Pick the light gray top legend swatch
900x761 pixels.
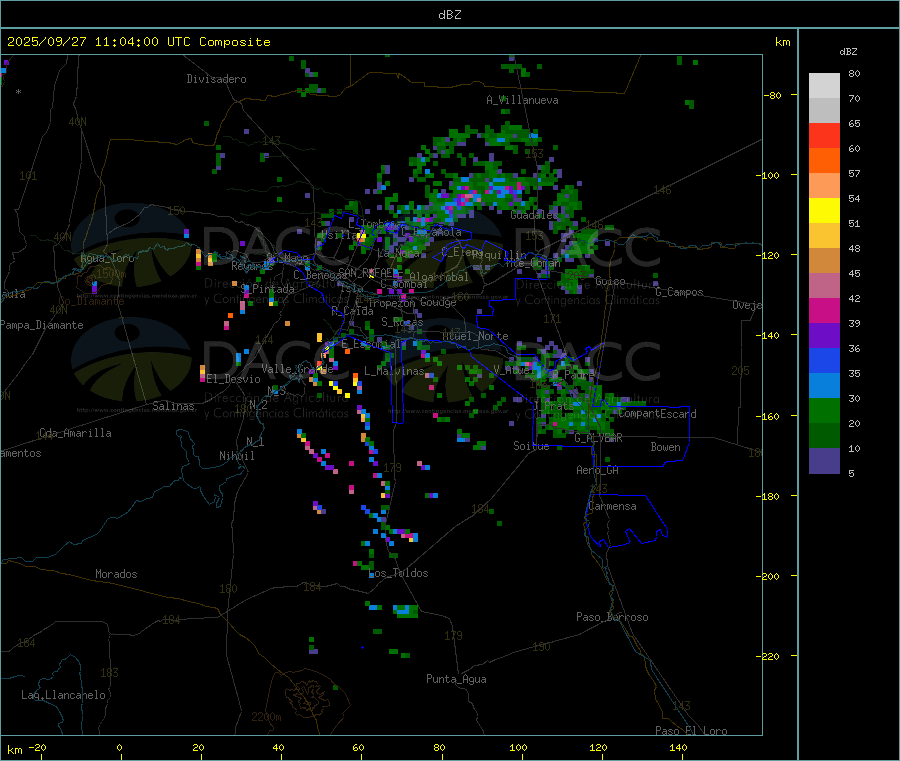click(x=824, y=85)
